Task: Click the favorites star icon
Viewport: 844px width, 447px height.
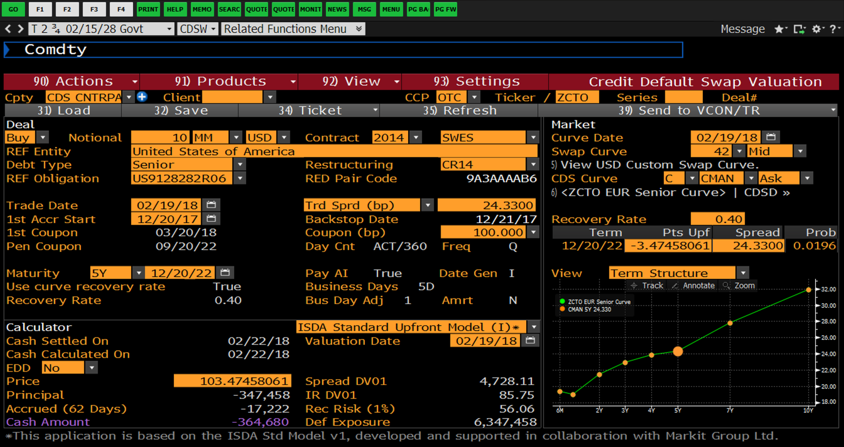Action: tap(780, 29)
